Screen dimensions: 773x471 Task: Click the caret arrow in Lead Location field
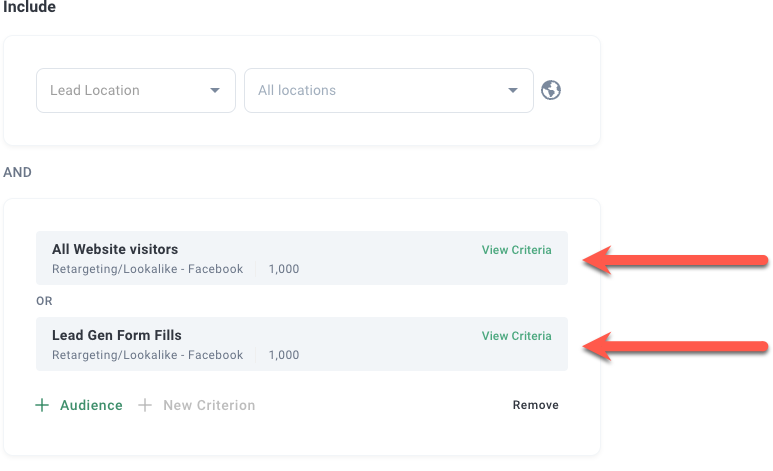coord(214,90)
